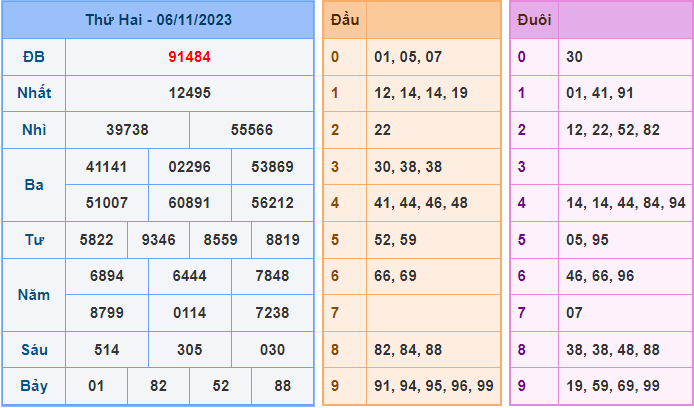Select the Bảy row label

coord(34,386)
